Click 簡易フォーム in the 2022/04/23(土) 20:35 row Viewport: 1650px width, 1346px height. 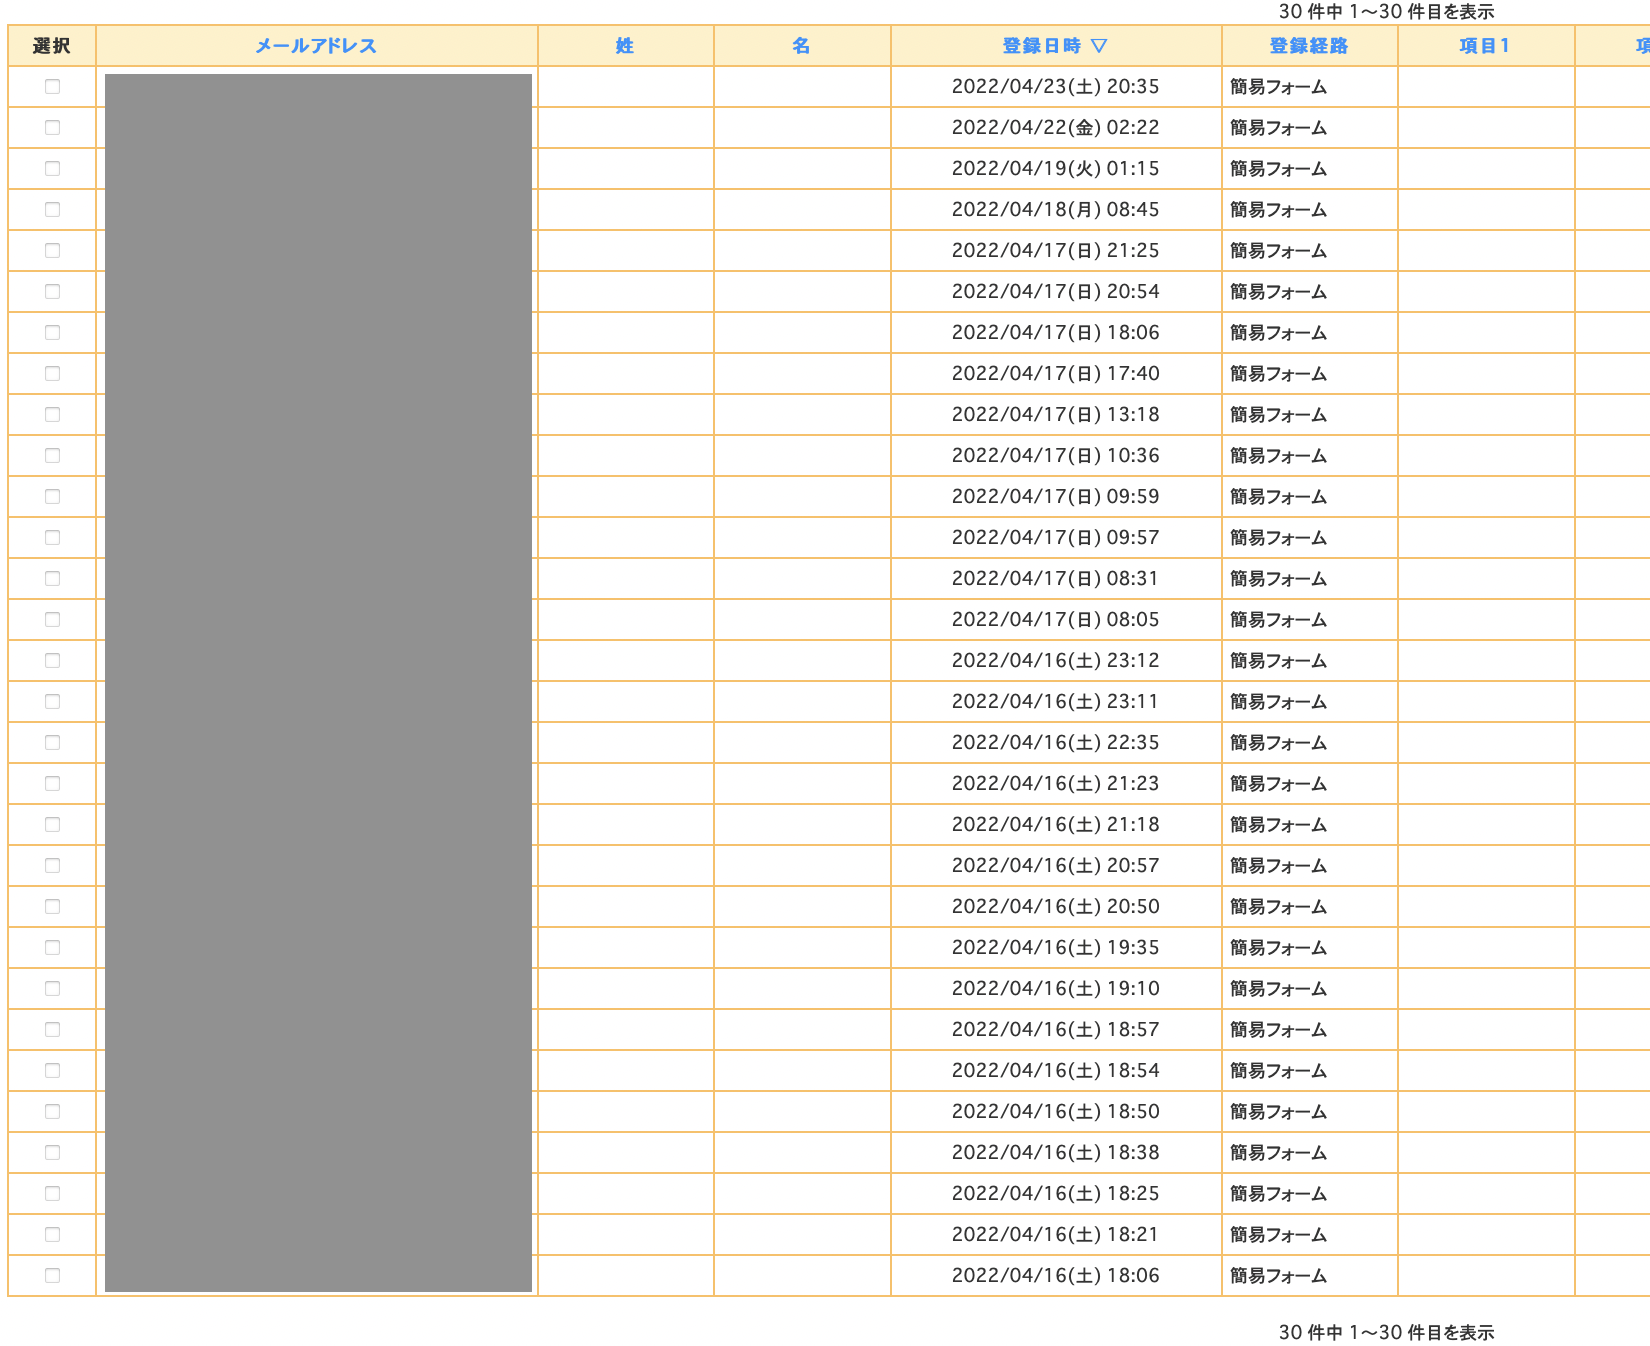pos(1279,87)
